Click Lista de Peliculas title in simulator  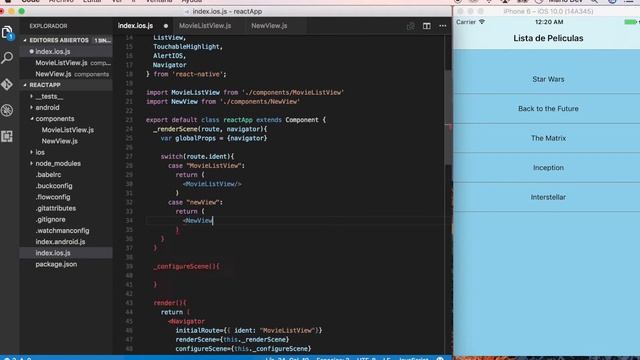click(548, 38)
